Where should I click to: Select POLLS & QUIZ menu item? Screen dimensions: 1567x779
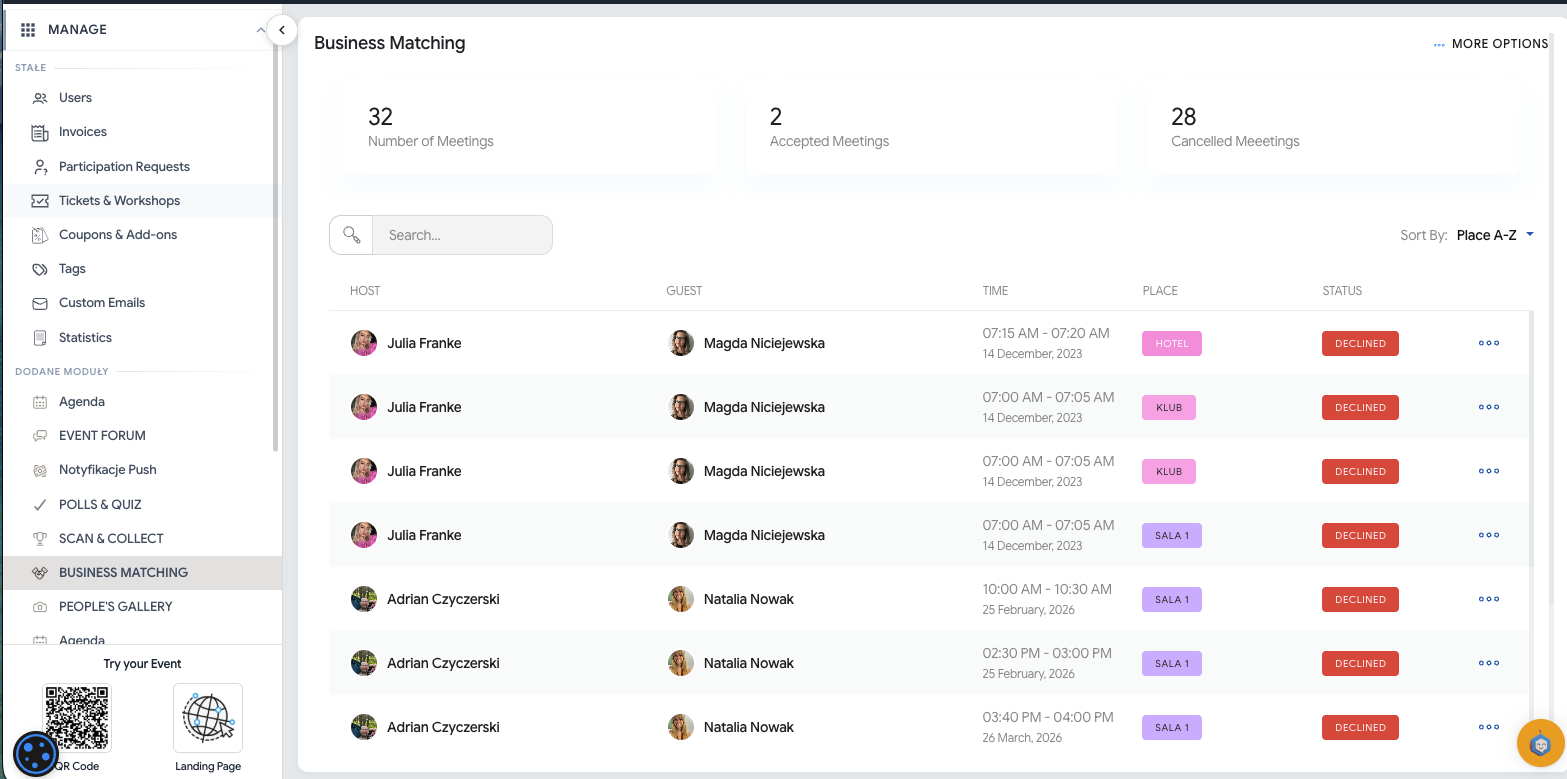point(100,505)
